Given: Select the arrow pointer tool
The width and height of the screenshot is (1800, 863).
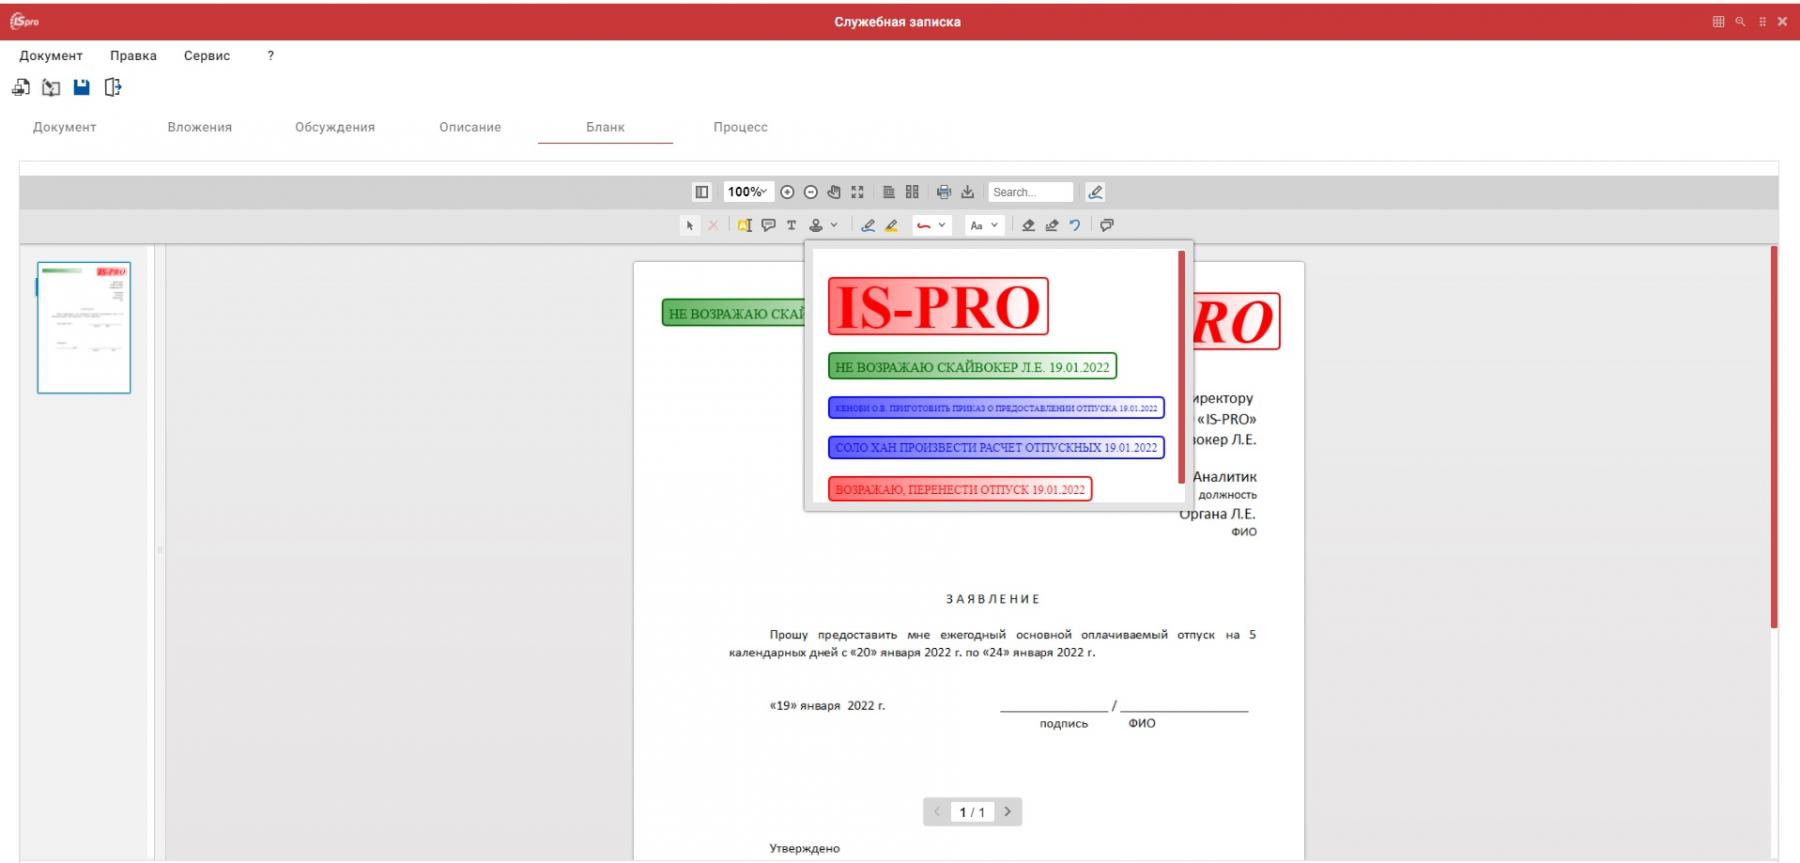Looking at the screenshot, I should pos(689,225).
